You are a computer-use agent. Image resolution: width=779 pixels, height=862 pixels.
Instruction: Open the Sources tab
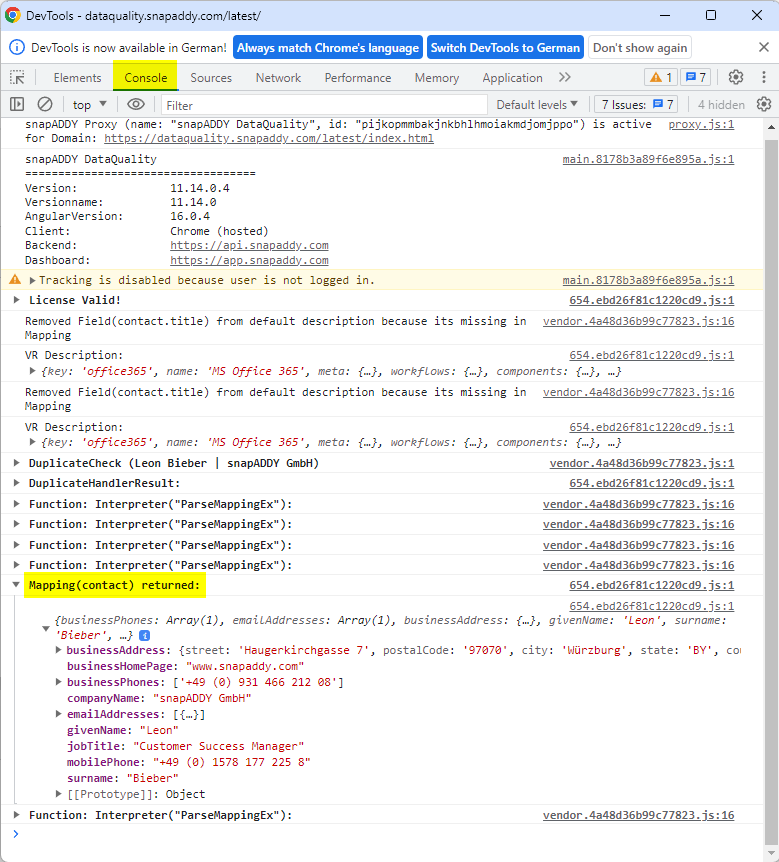click(x=211, y=78)
